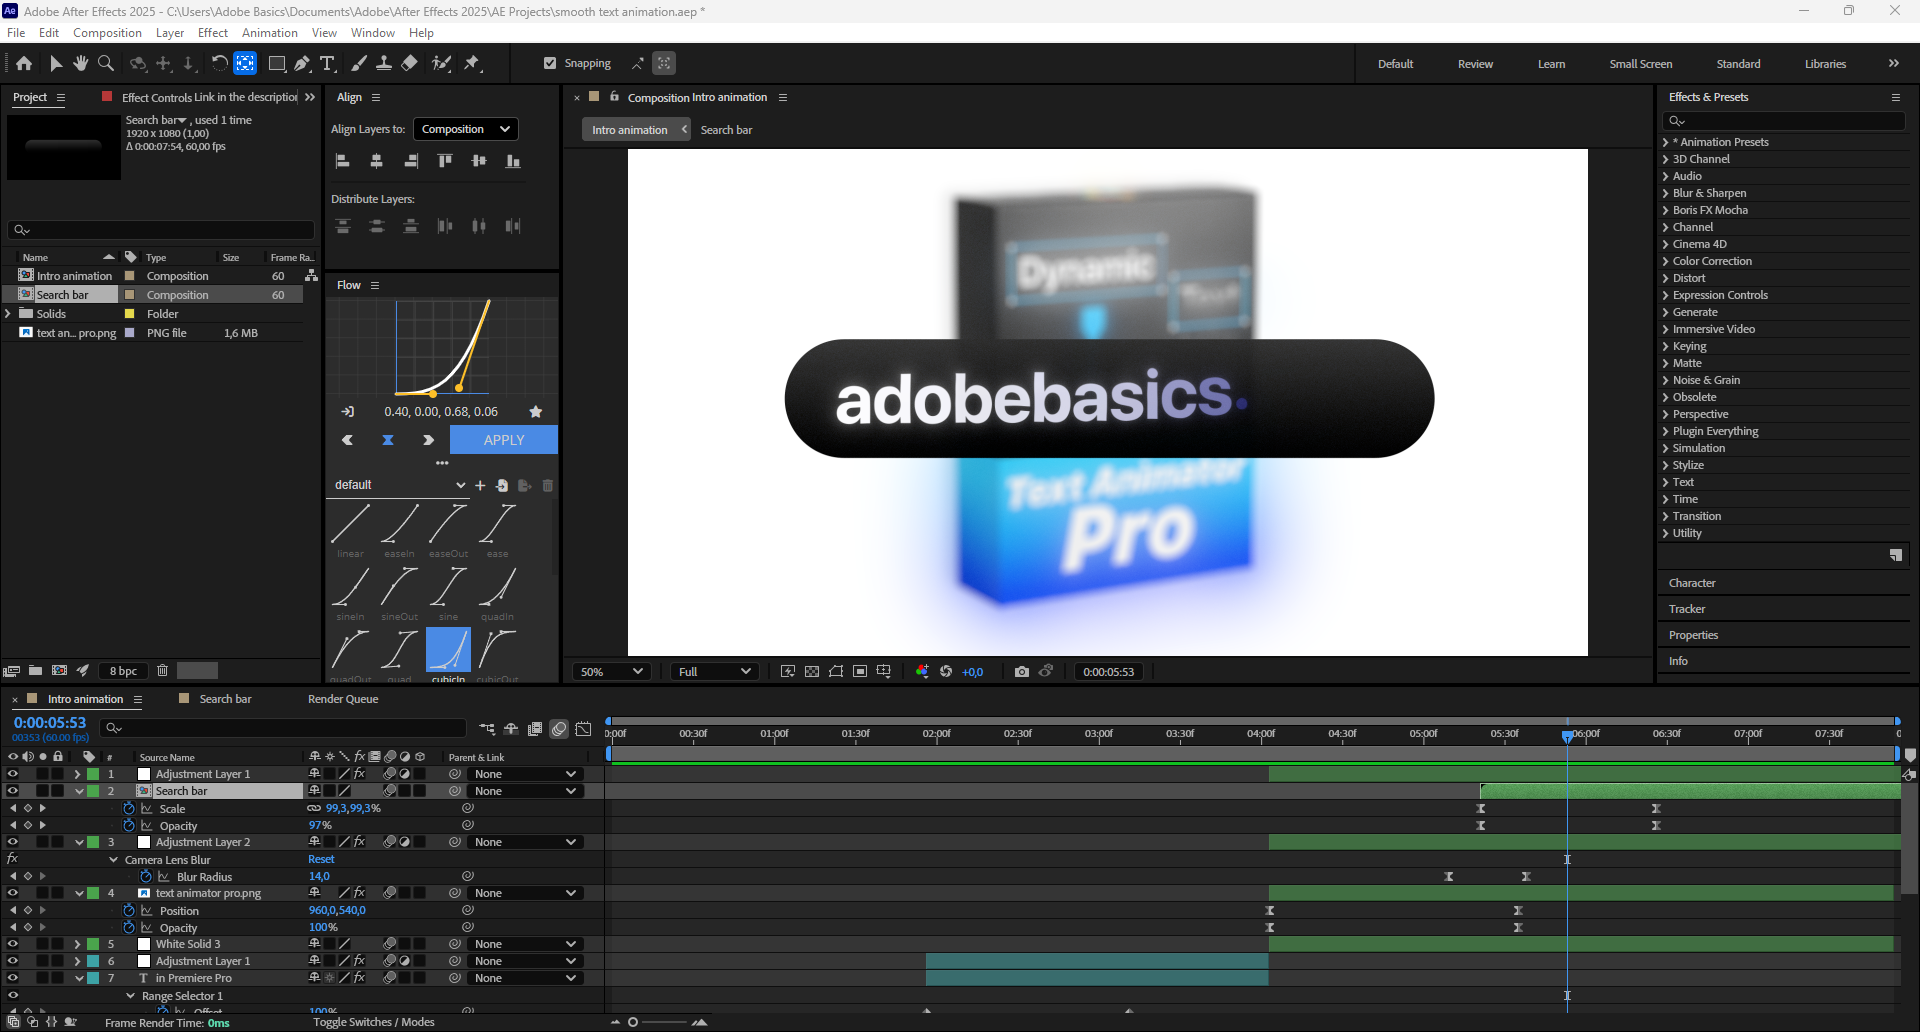The image size is (1920, 1032).
Task: Take a snapshot with camera icon
Action: [1021, 671]
